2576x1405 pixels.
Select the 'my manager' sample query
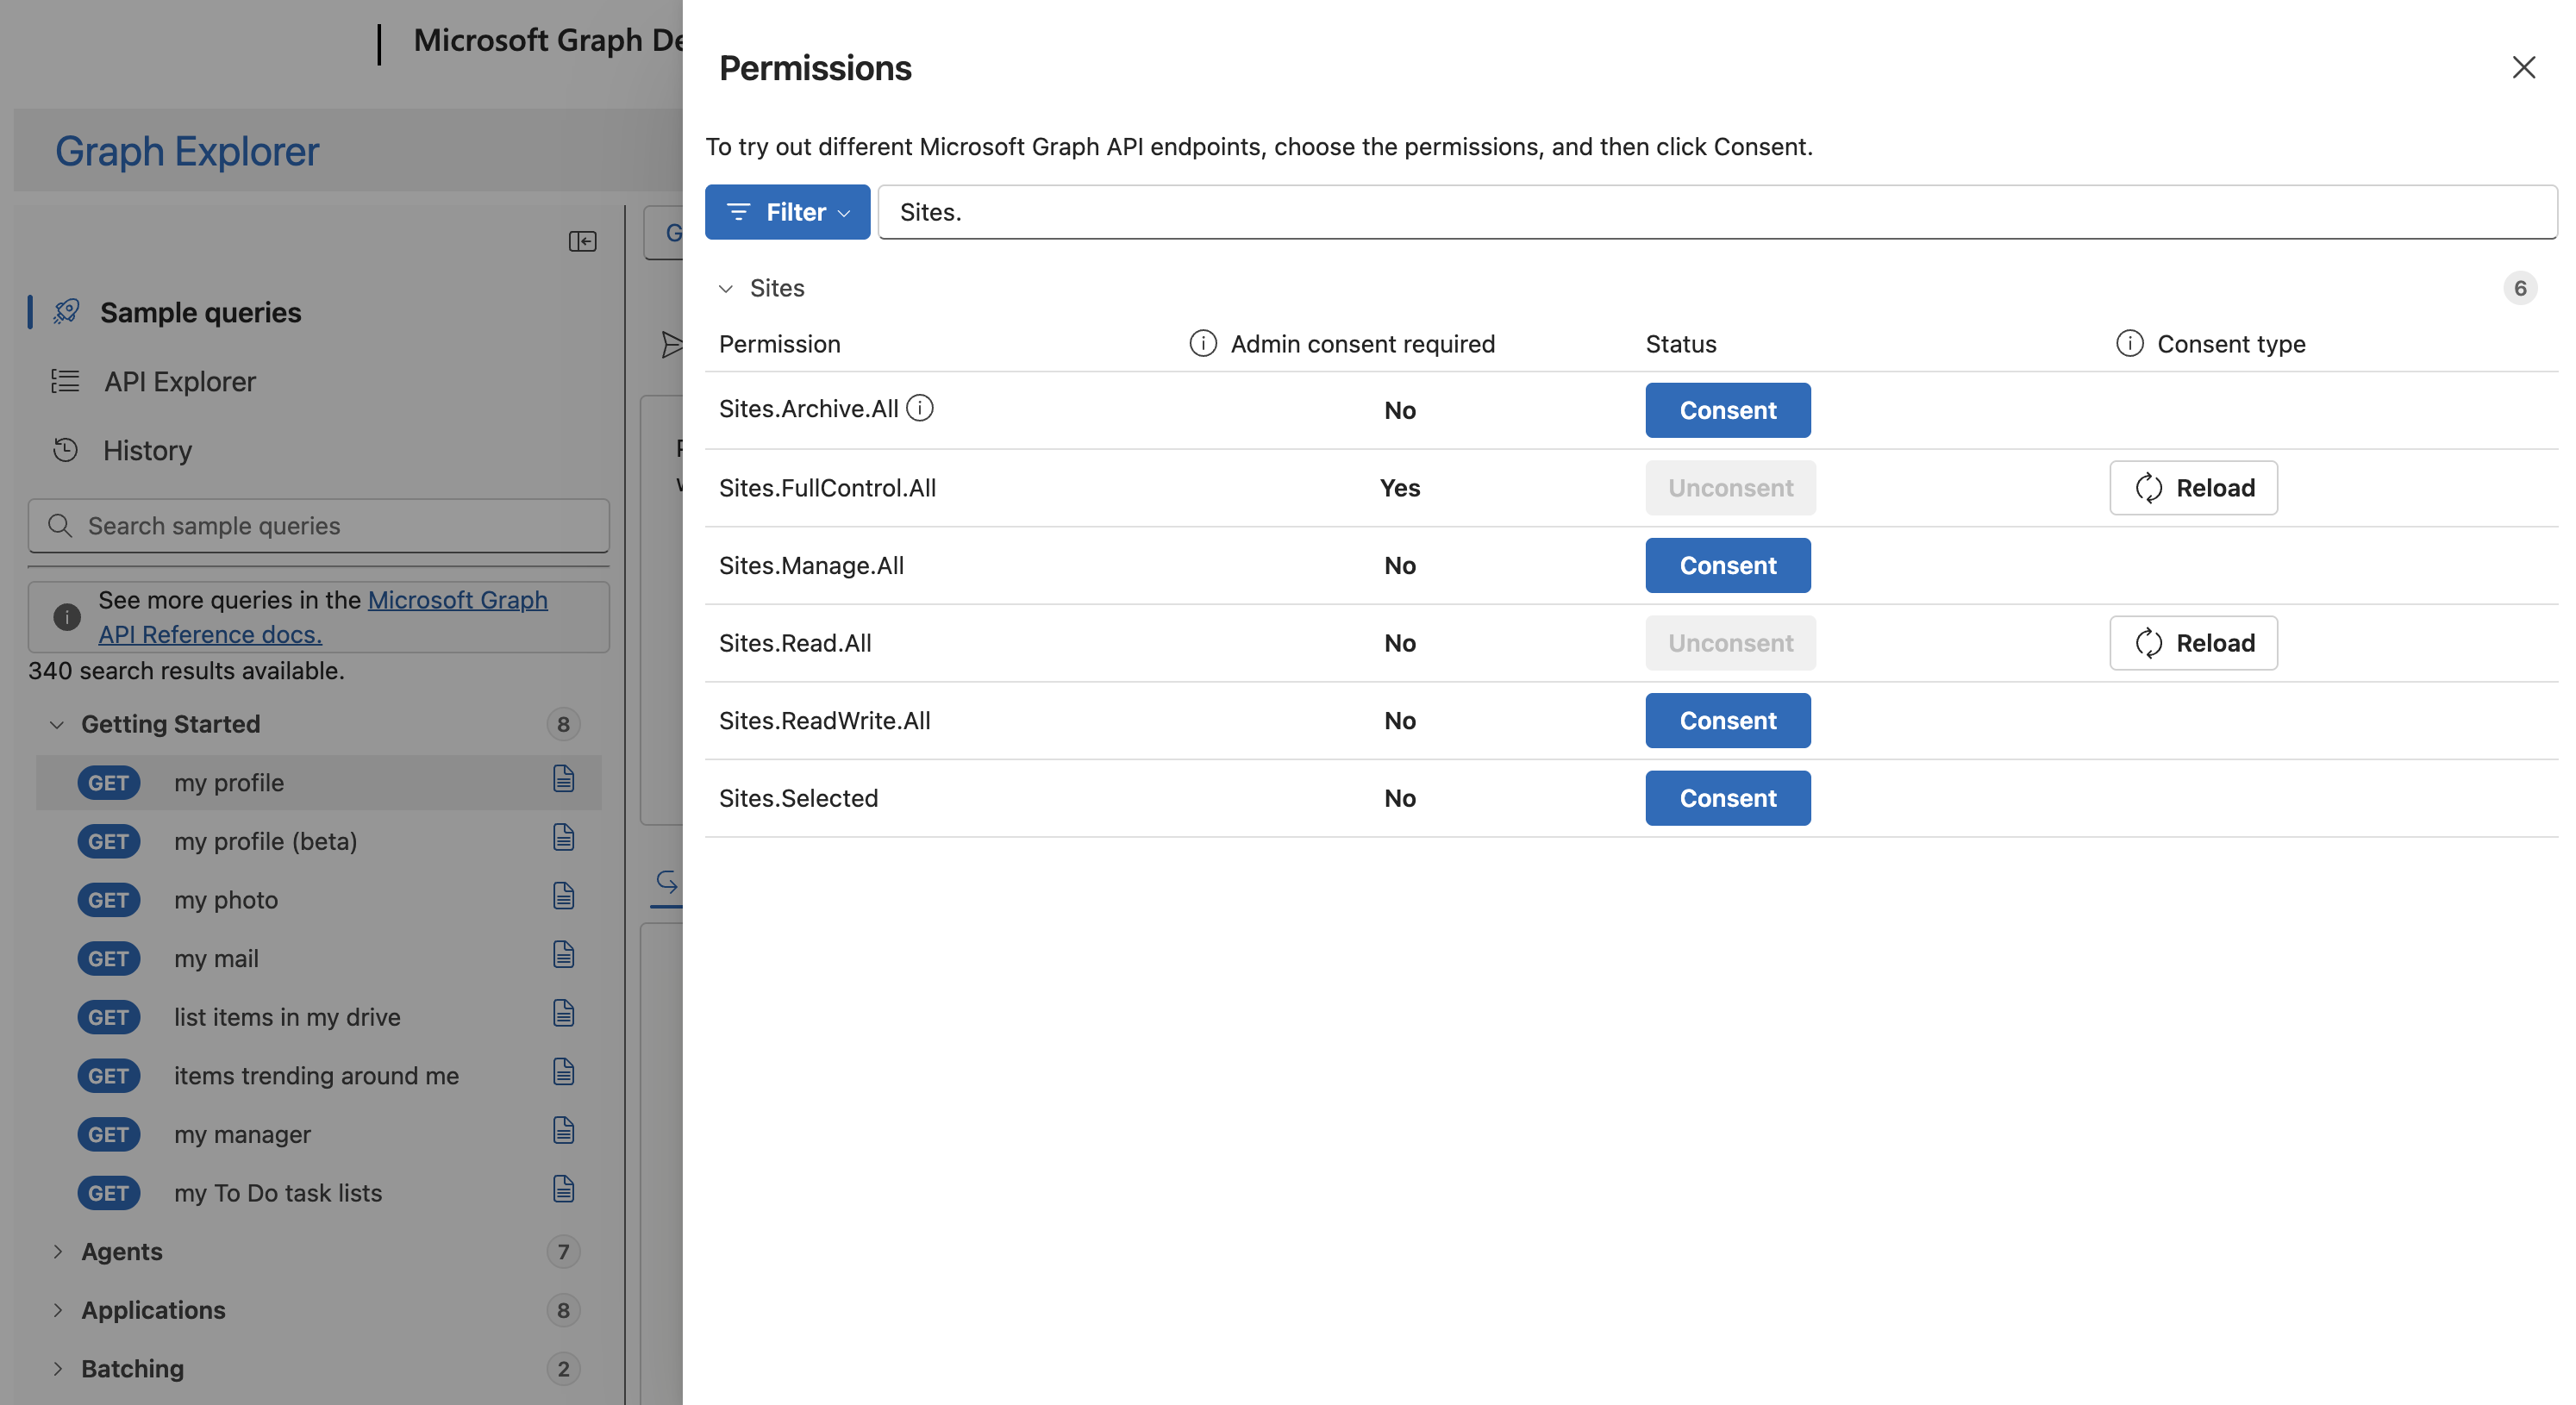318,1134
